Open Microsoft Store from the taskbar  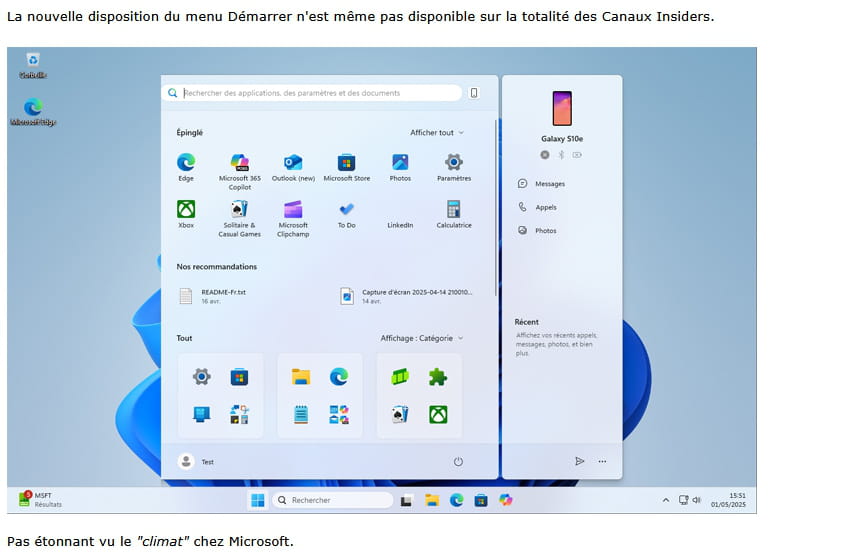click(x=481, y=501)
